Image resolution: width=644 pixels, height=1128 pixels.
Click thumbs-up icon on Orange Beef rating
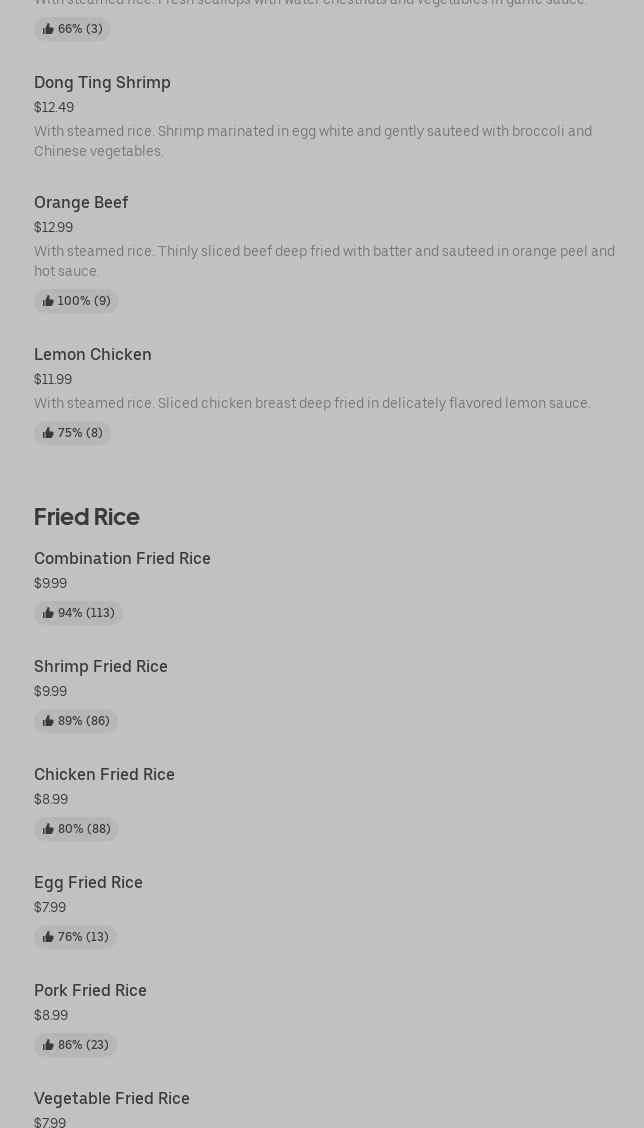[48, 301]
